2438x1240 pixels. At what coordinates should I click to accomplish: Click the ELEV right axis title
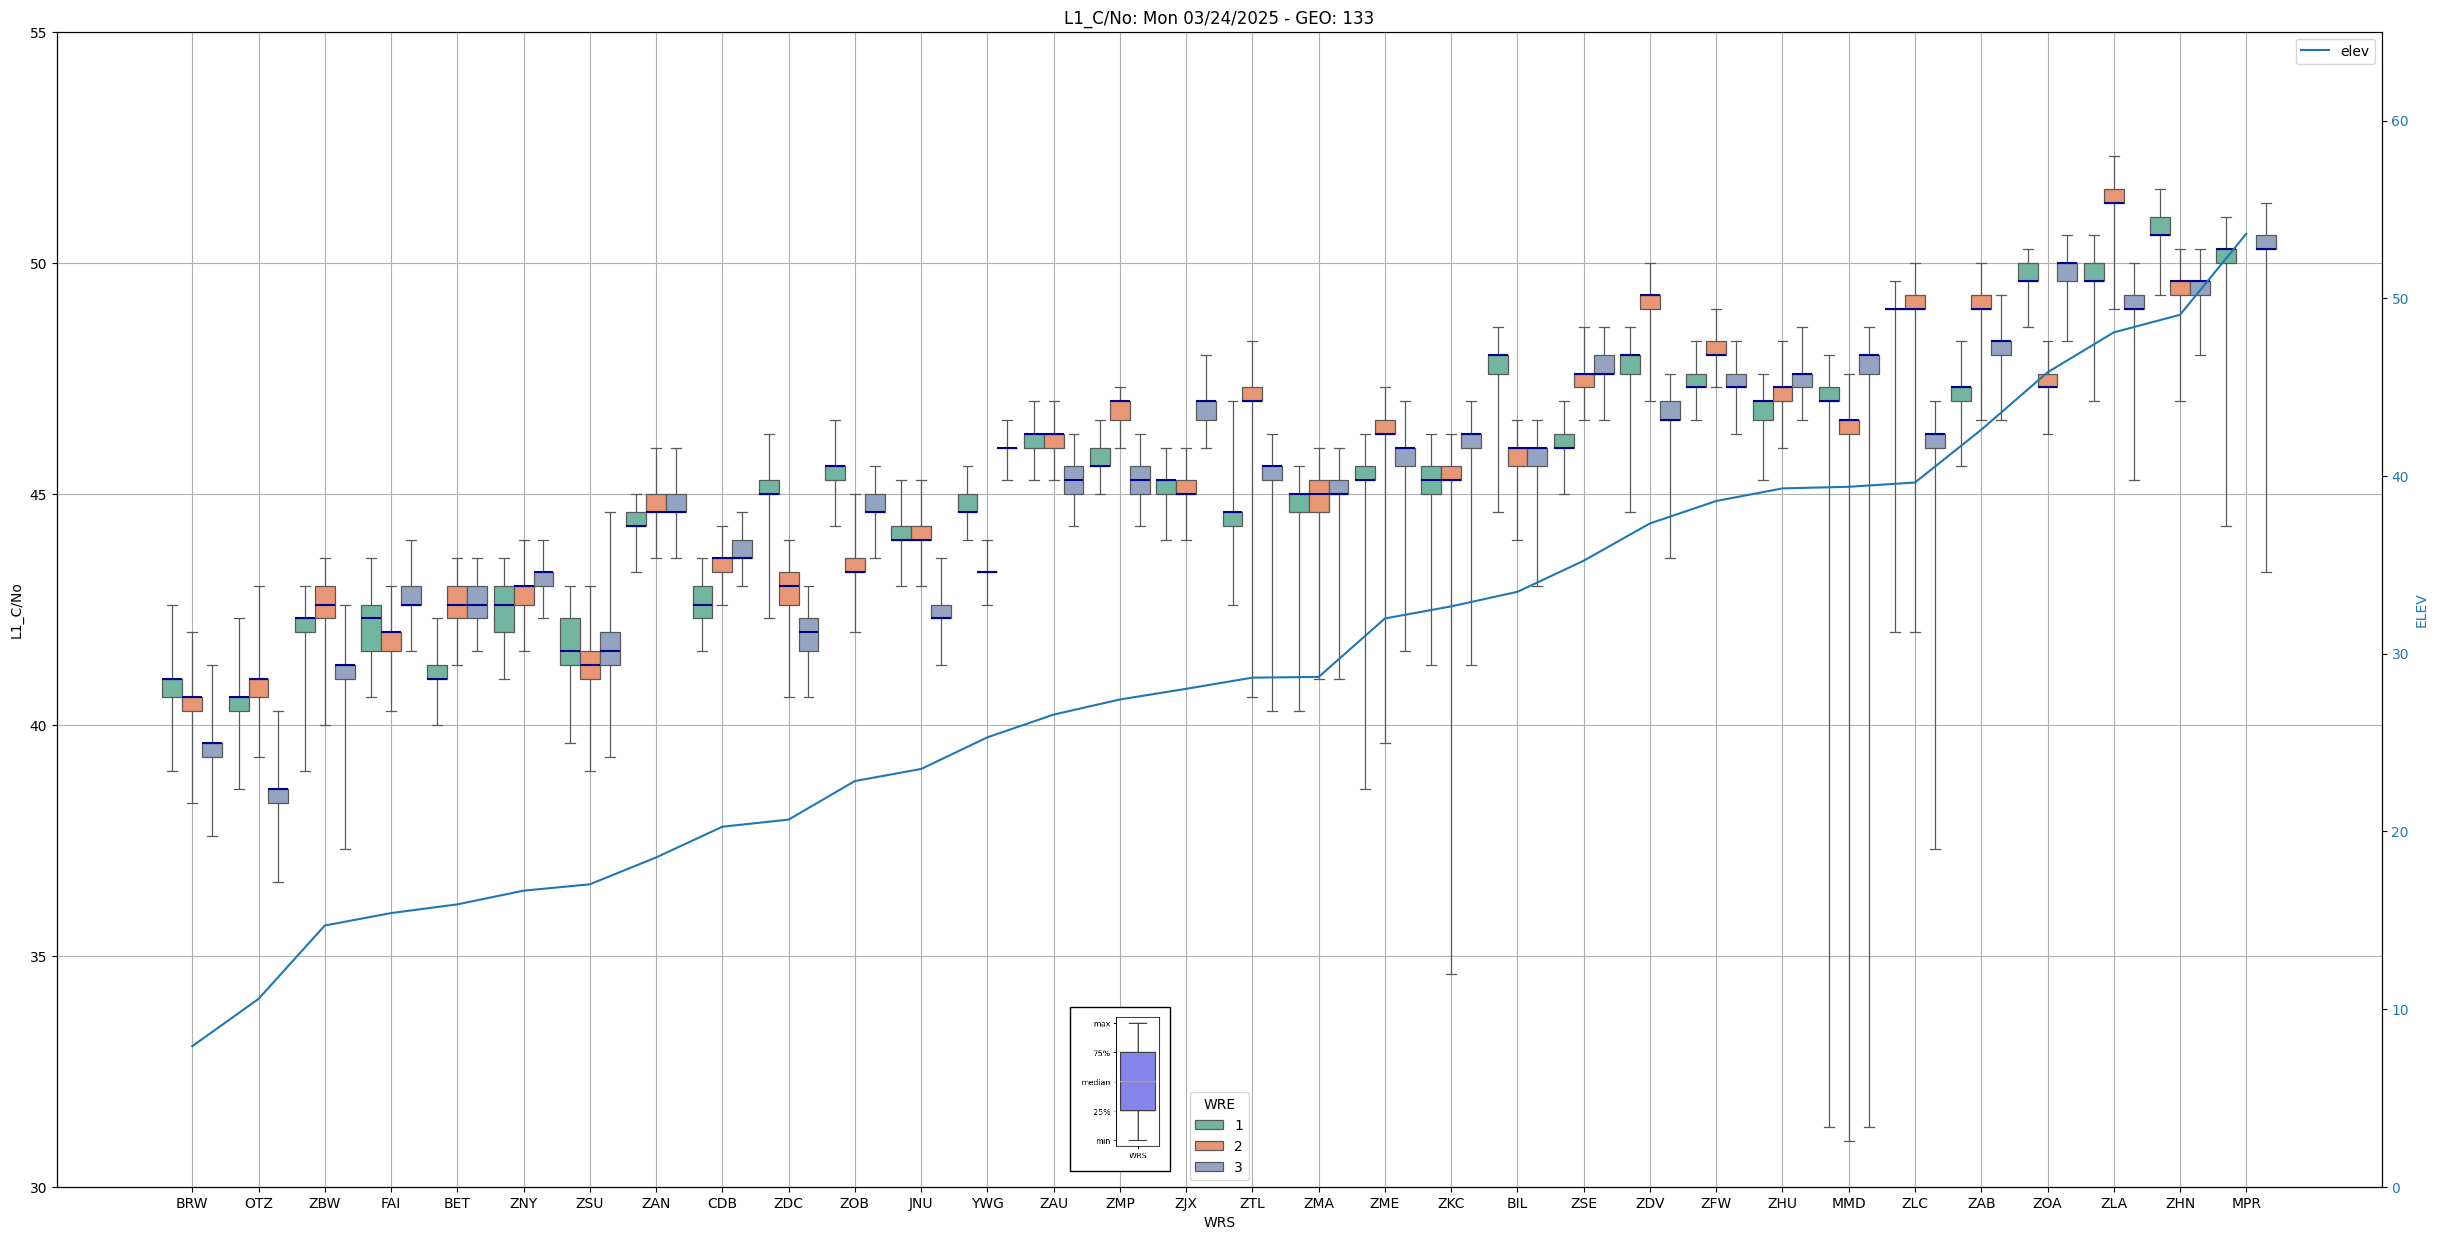2421,611
